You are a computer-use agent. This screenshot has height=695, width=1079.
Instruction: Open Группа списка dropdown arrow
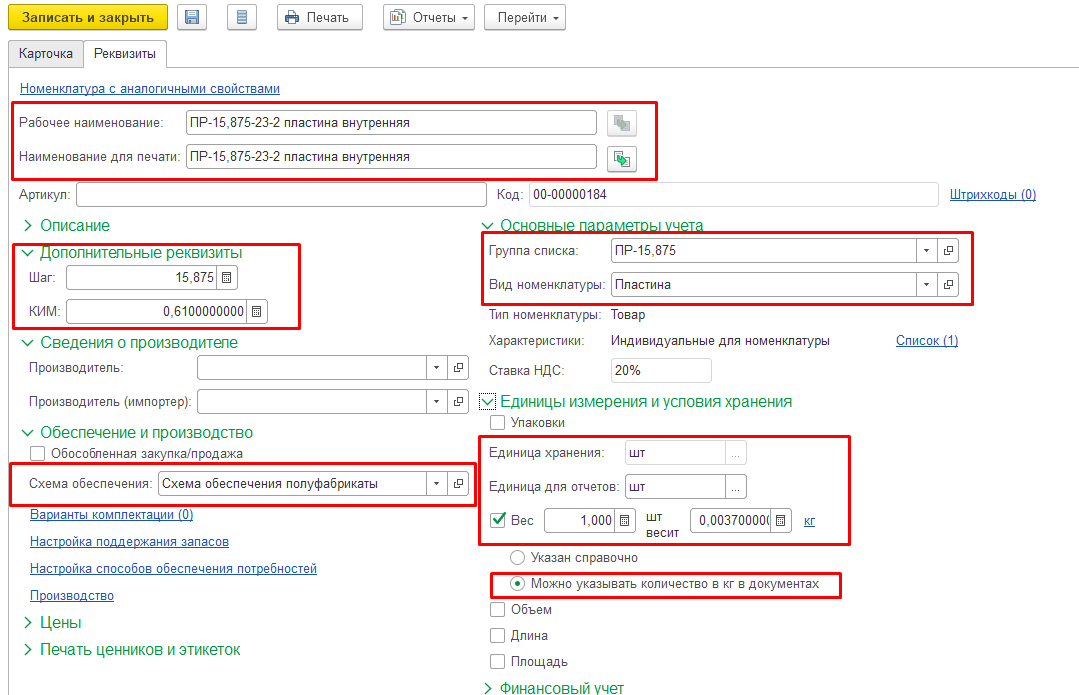coord(926,250)
